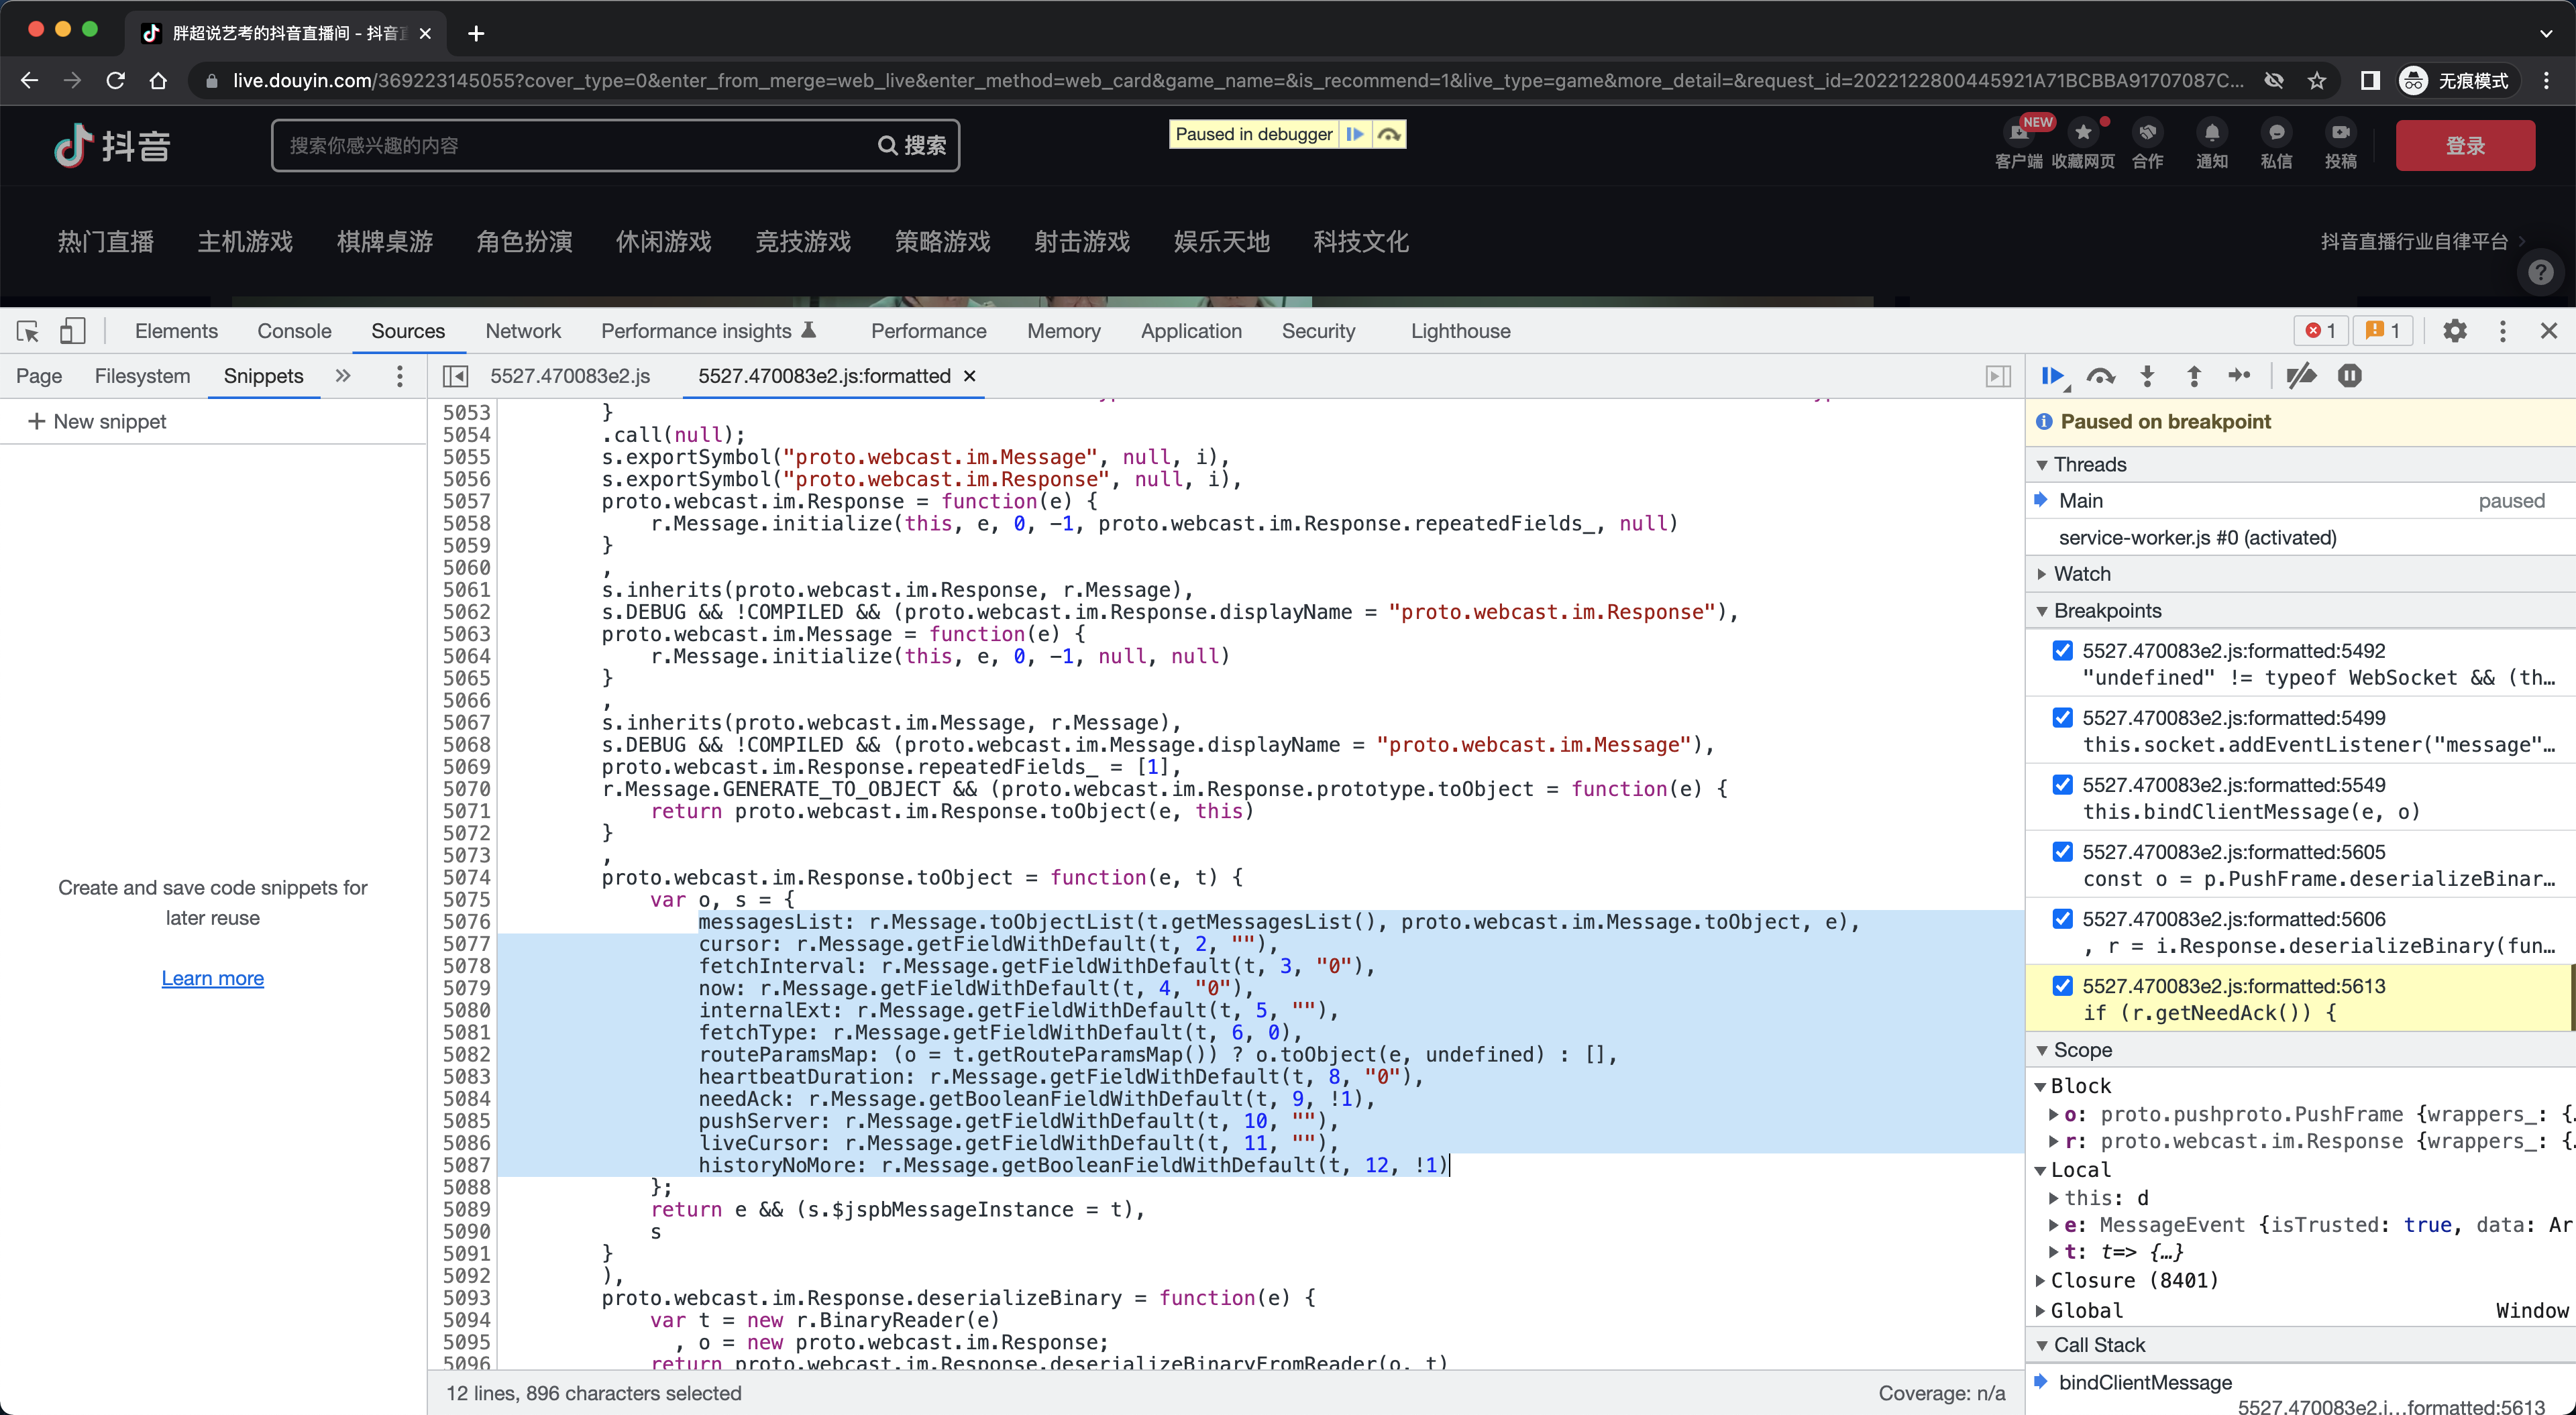Switch to the Elements tab

click(176, 331)
